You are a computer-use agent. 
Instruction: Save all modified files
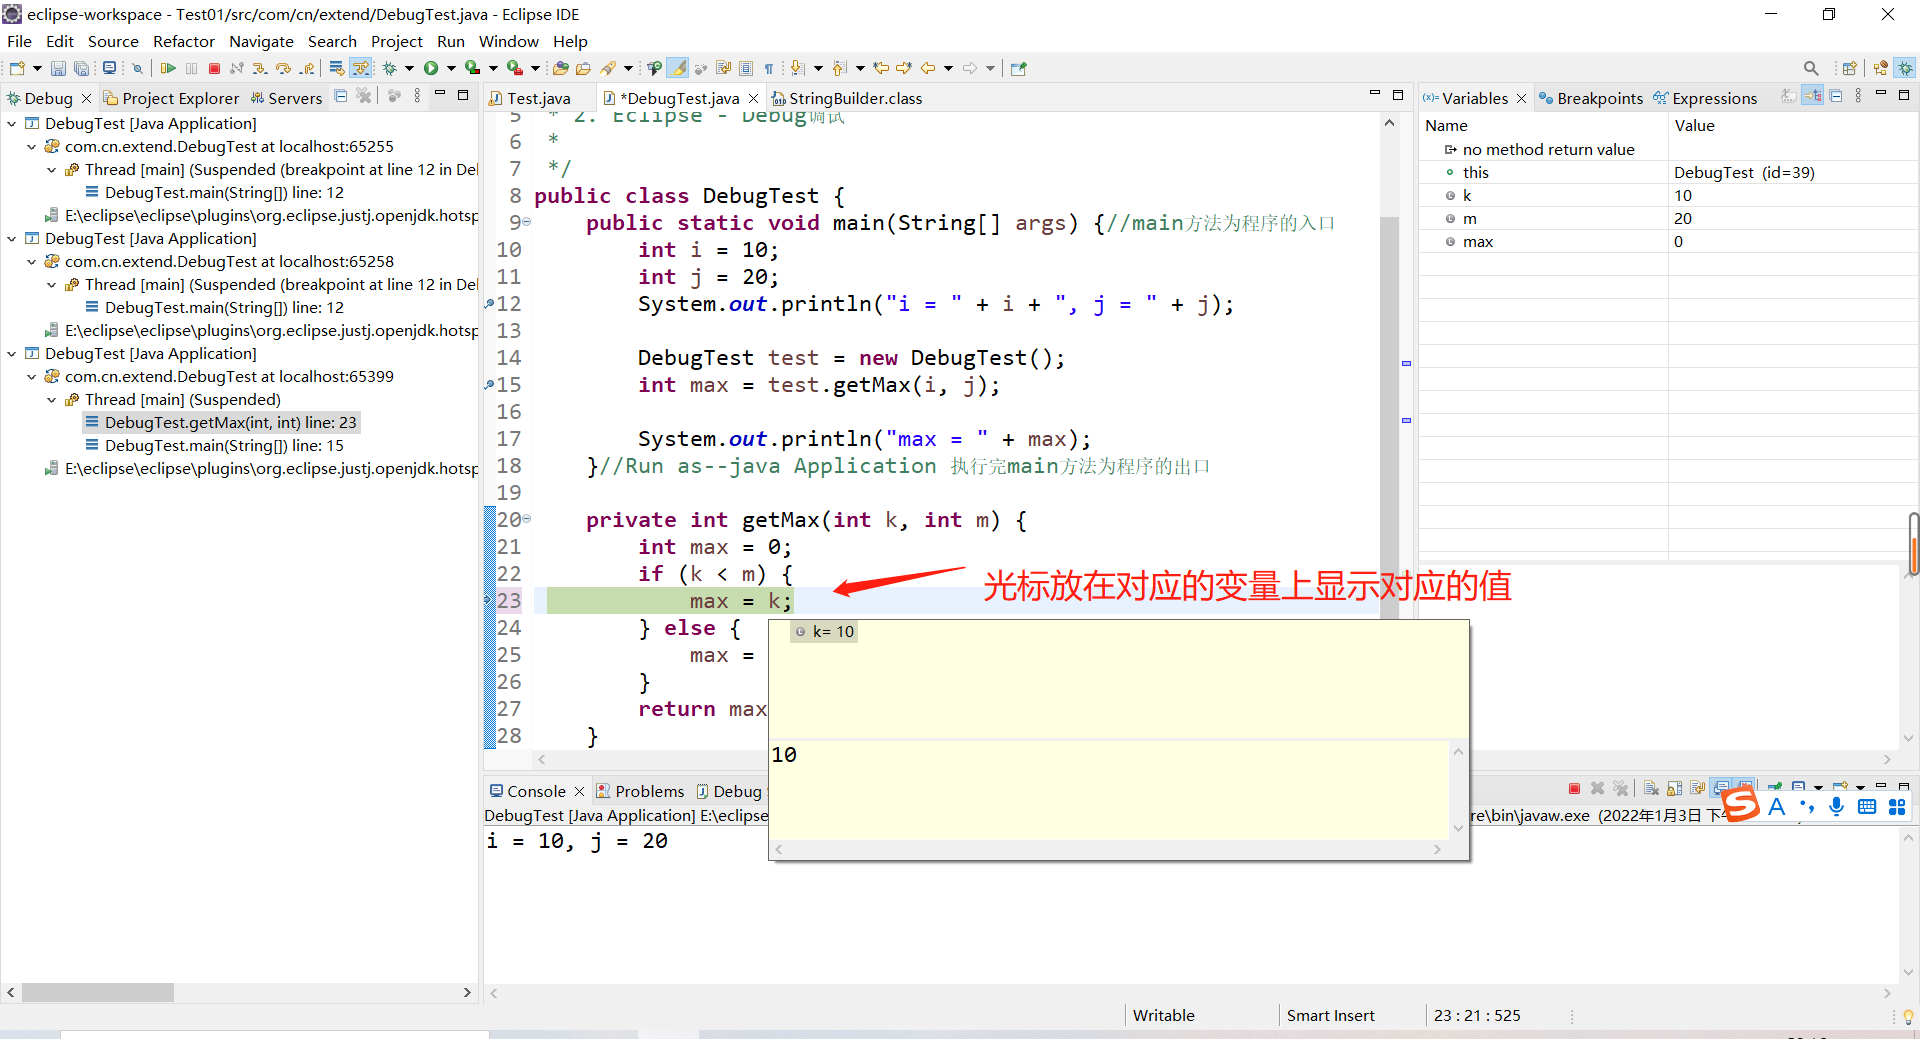82,68
